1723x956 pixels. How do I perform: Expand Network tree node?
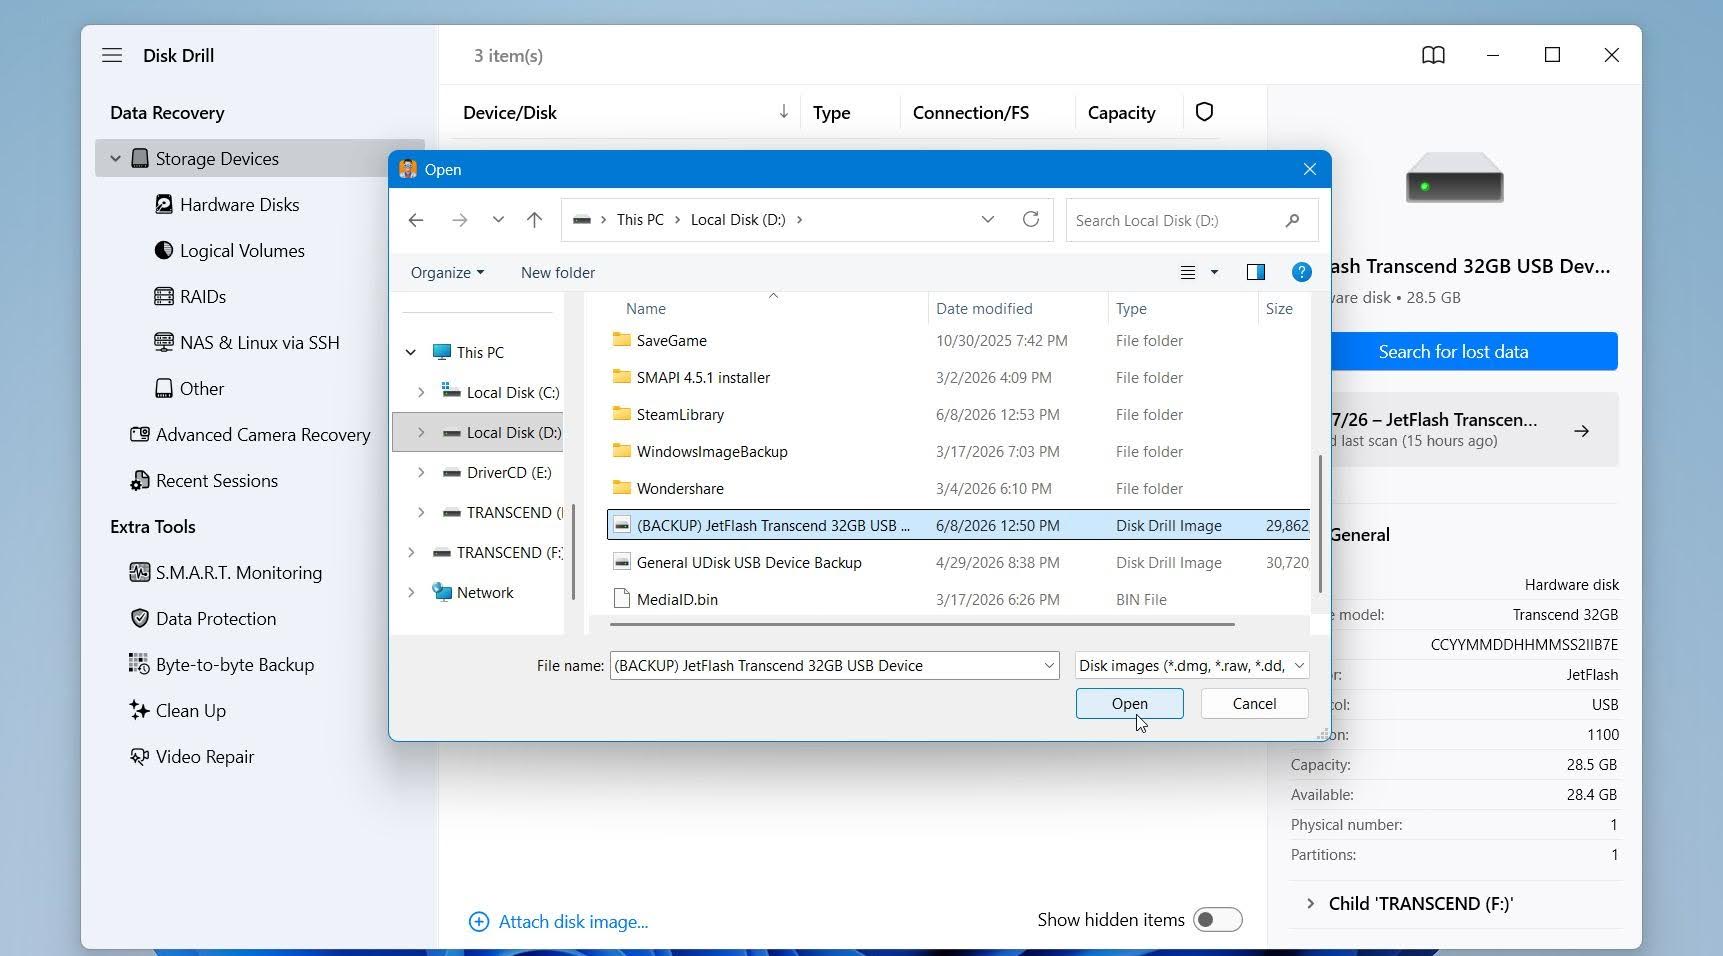point(411,592)
